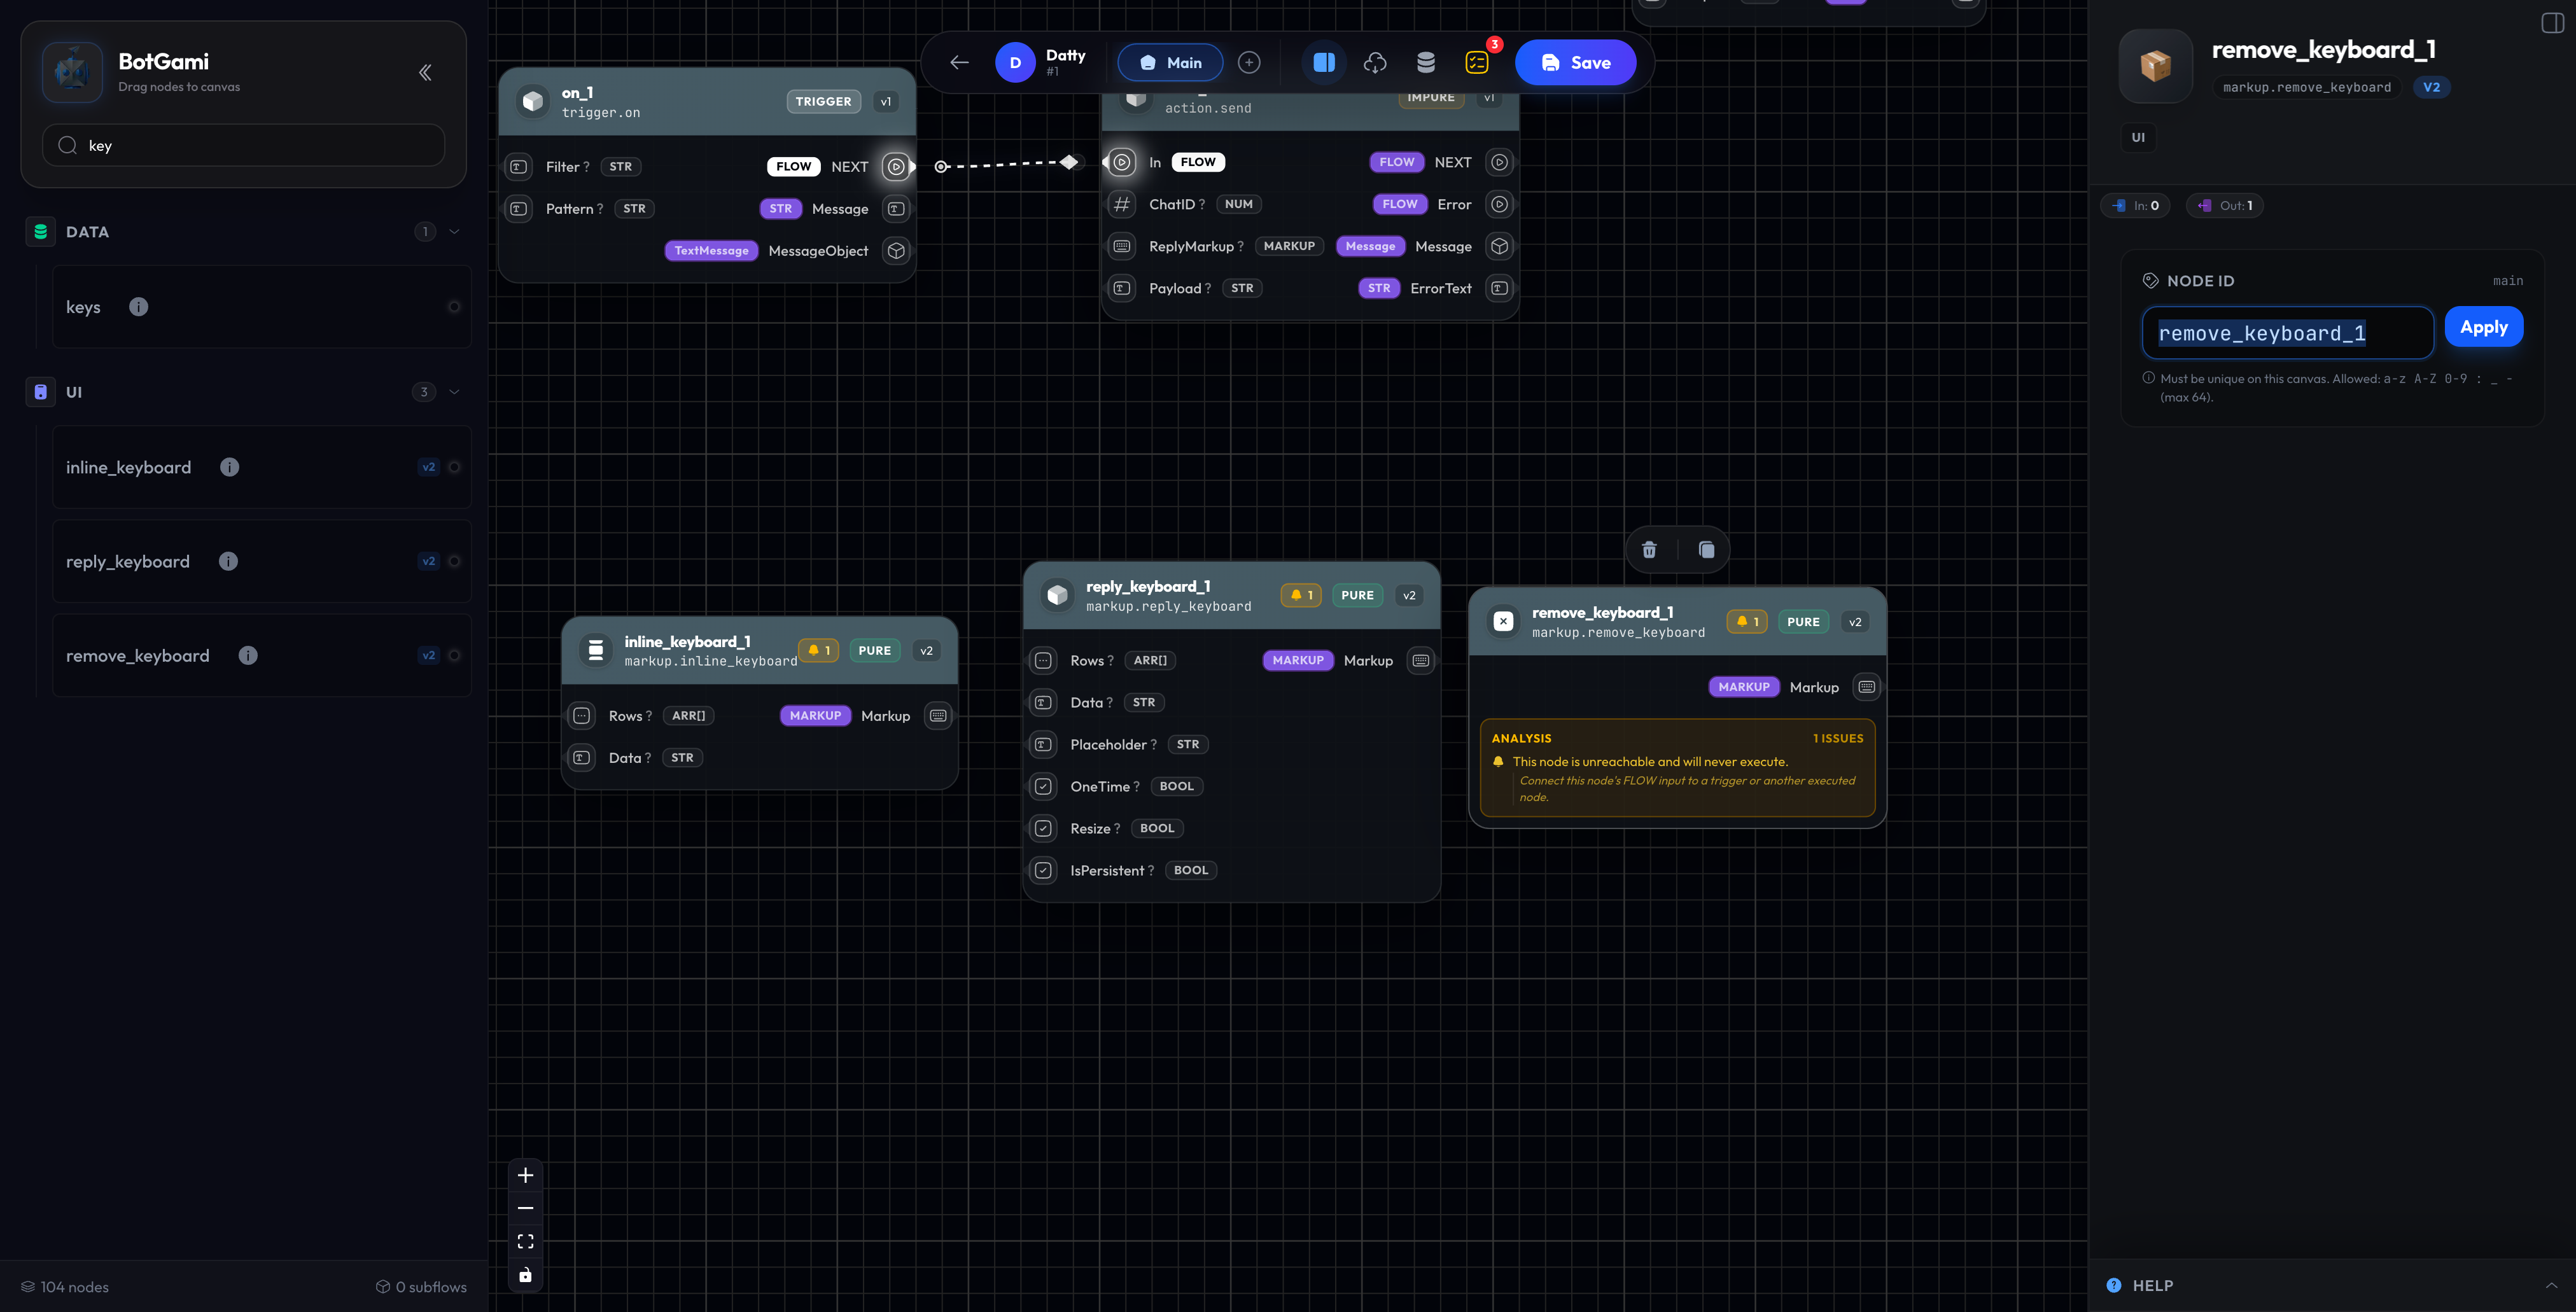Viewport: 2576px width, 1312px height.
Task: Duplicate the selected node using copy icon
Action: pyautogui.click(x=1707, y=549)
